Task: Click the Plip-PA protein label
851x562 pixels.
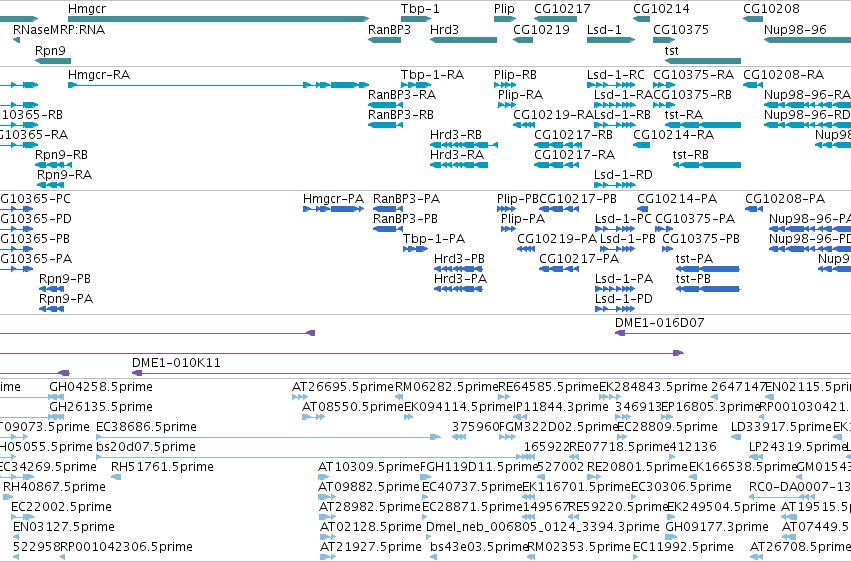Action: pos(523,219)
